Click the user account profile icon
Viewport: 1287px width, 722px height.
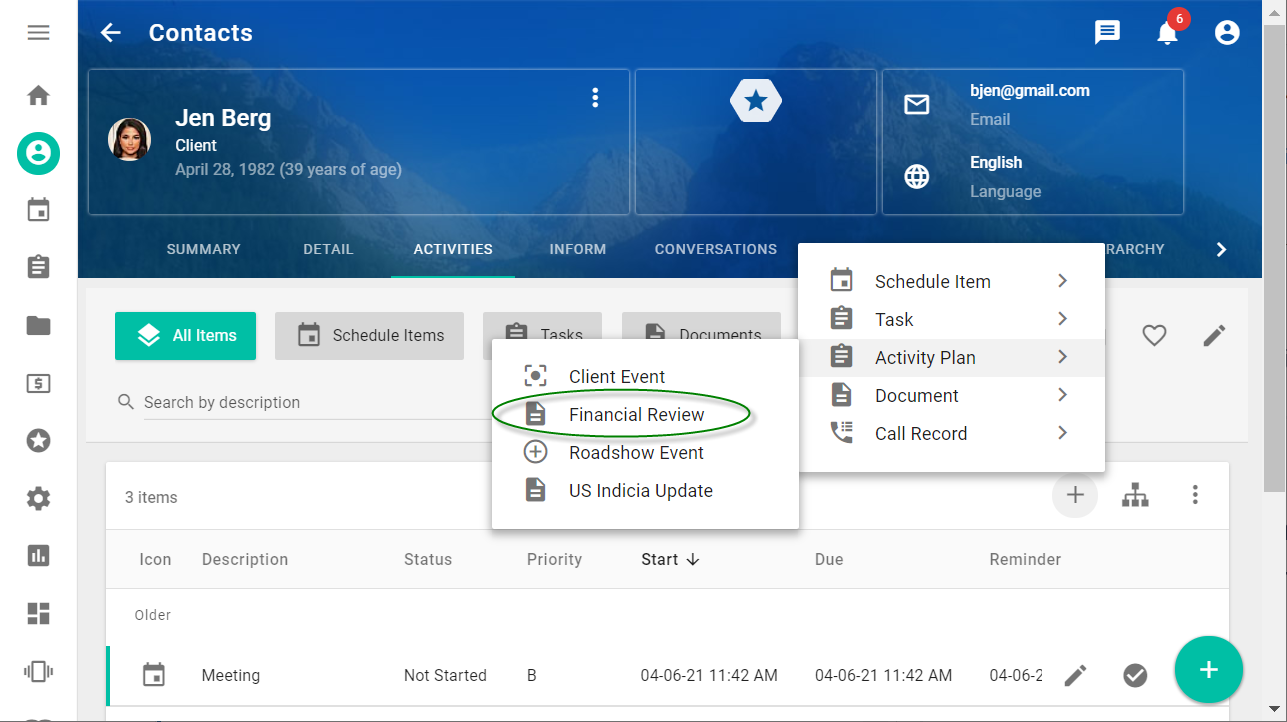tap(1227, 33)
